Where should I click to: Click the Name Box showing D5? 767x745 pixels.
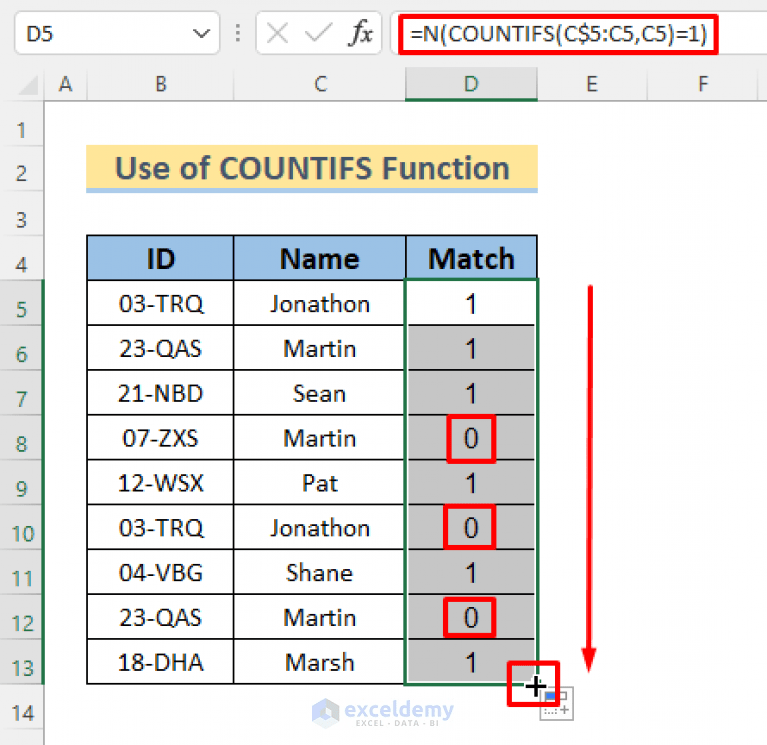pyautogui.click(x=117, y=34)
